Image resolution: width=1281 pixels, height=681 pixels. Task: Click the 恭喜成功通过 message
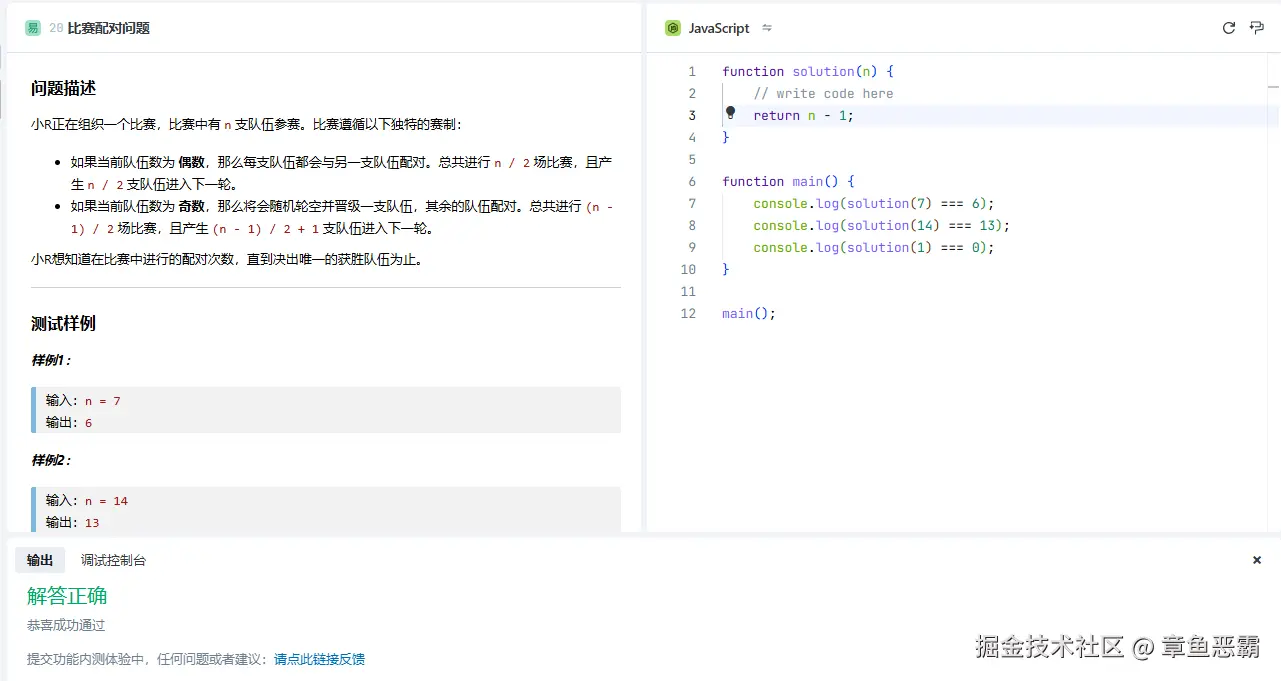(x=64, y=625)
